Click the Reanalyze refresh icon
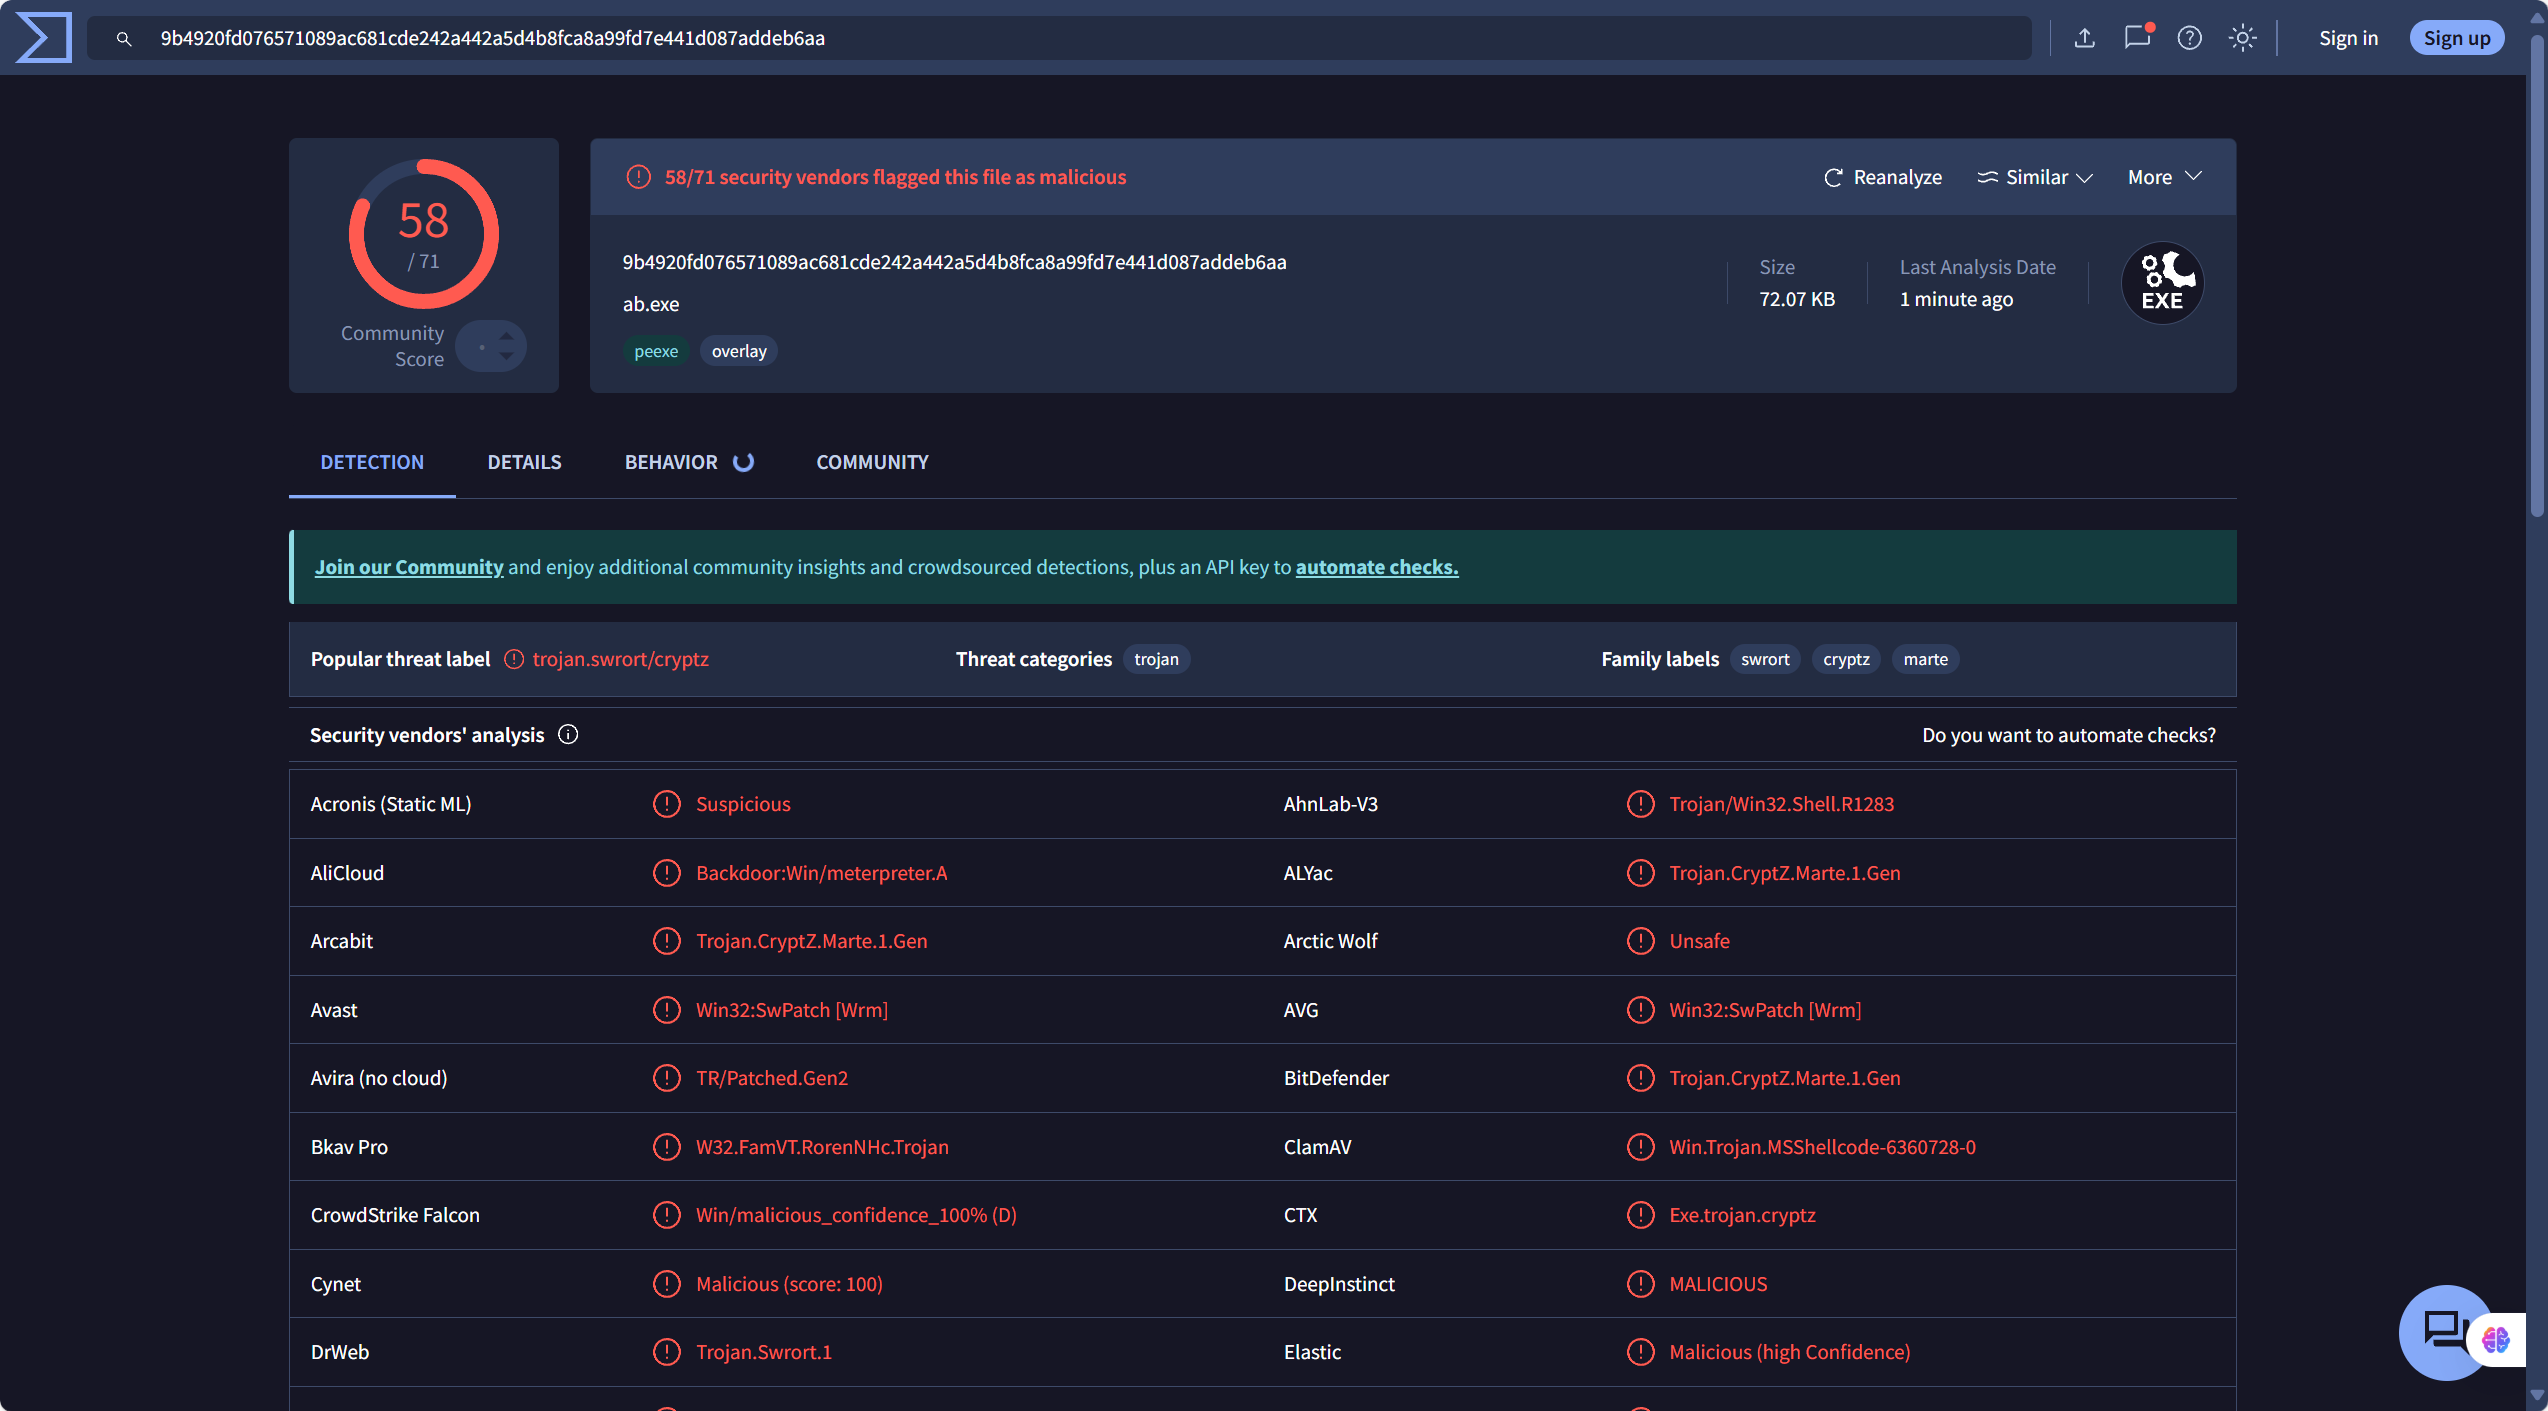Image resolution: width=2548 pixels, height=1411 pixels. (x=1833, y=177)
